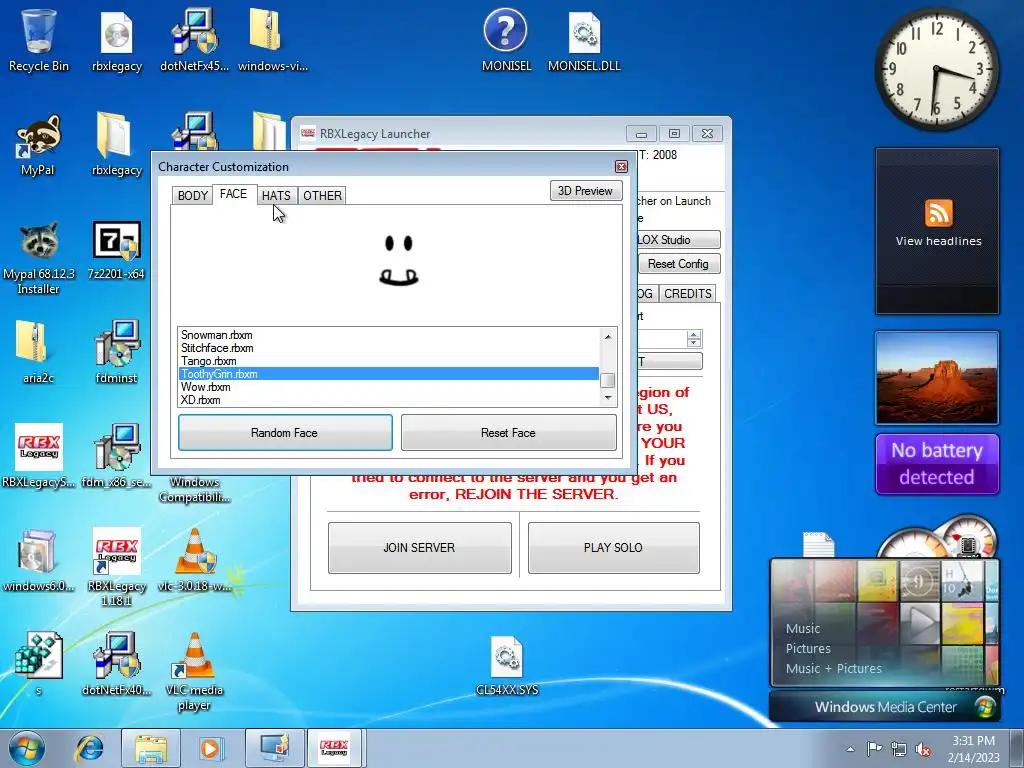The width and height of the screenshot is (1024, 768).
Task: Close the Character Customization dialog
Action: tap(621, 167)
